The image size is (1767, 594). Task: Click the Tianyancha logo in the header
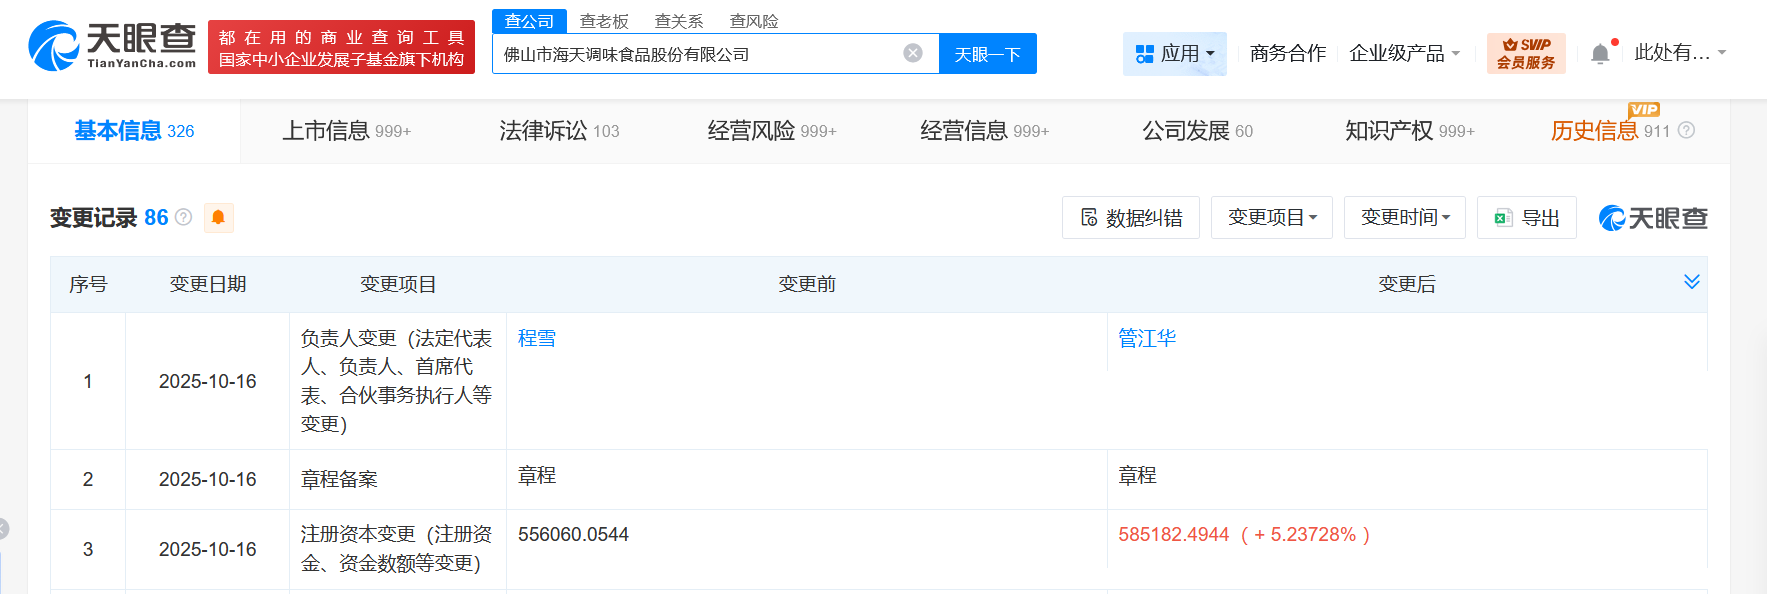coord(112,47)
